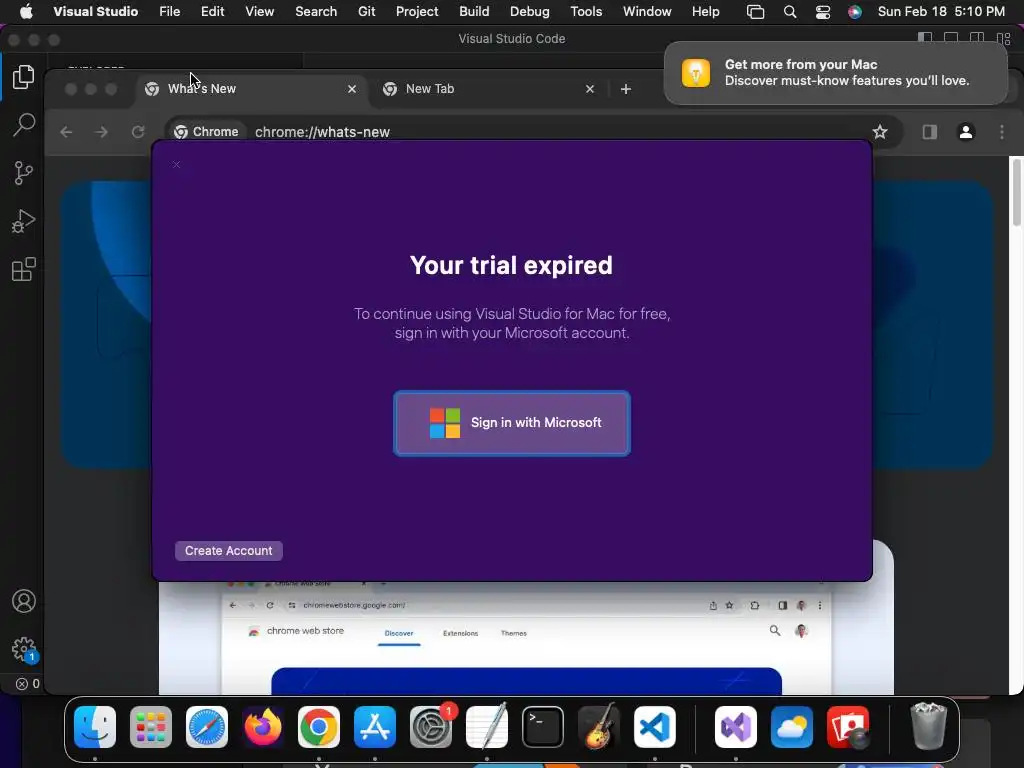
Task: Dismiss the trial expired dialog with X
Action: 176,165
